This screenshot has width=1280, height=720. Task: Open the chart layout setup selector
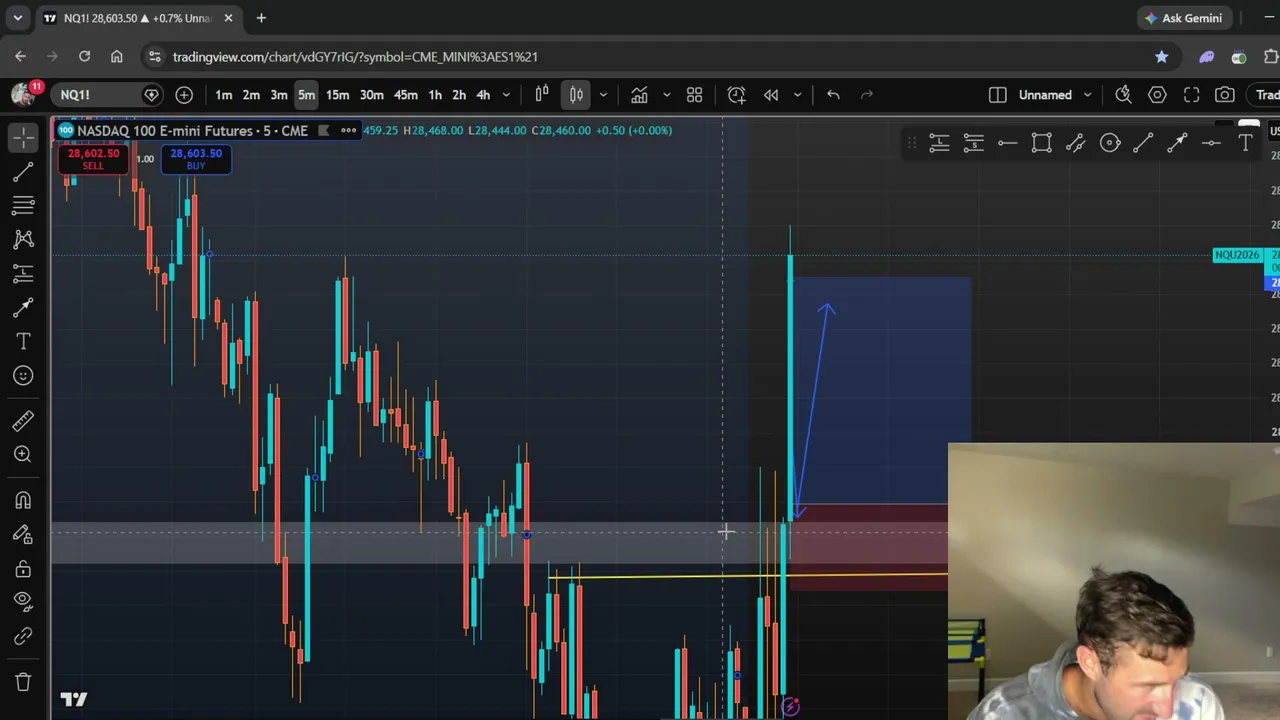click(997, 95)
